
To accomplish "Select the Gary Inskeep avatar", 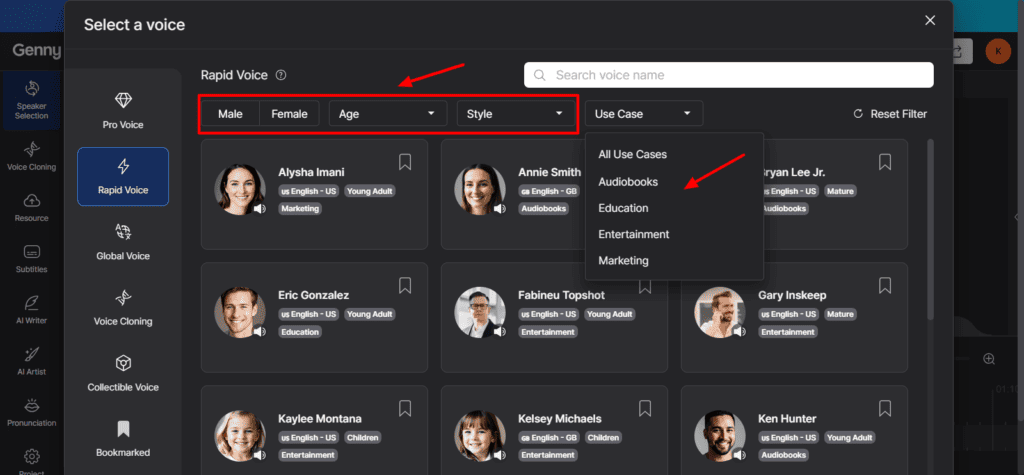I will [720, 312].
